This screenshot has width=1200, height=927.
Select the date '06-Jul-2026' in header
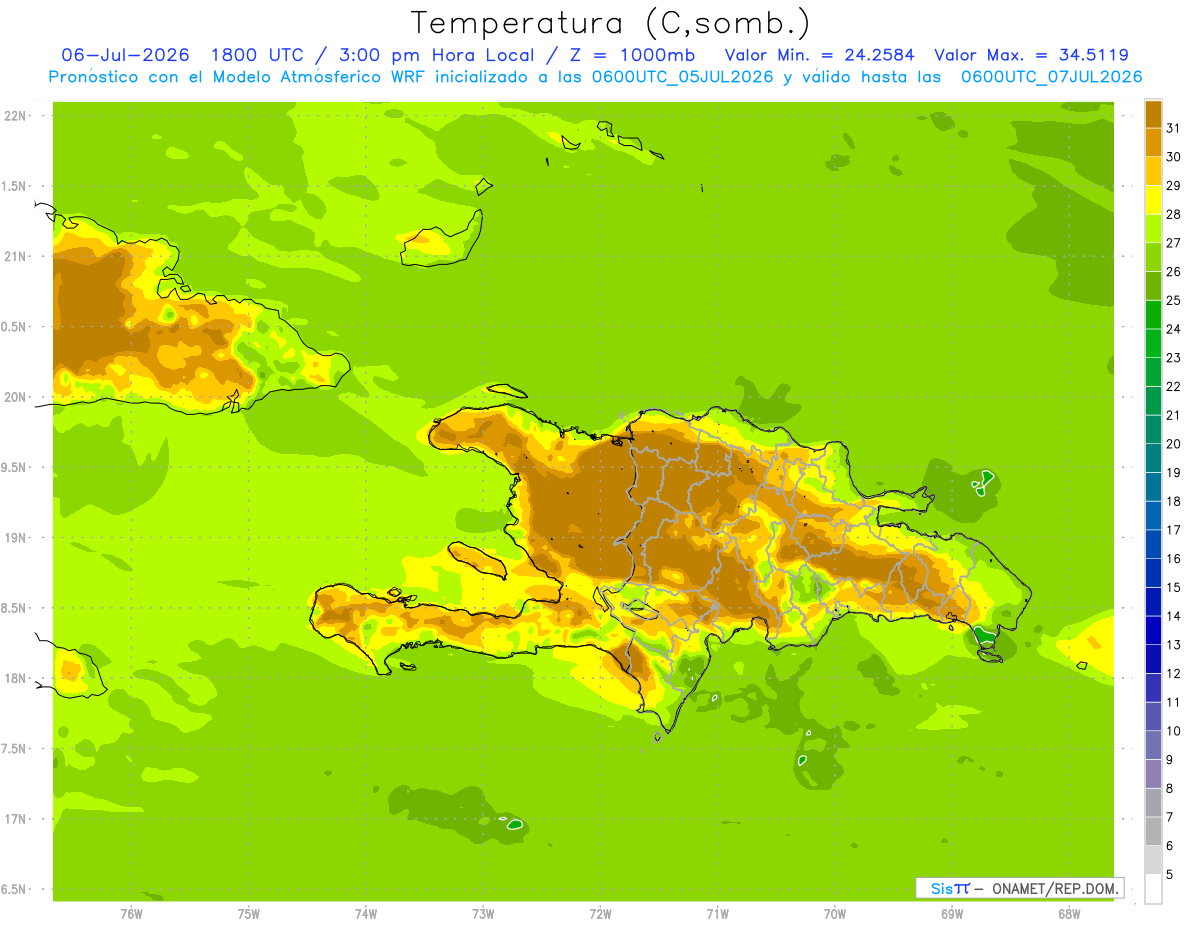tap(126, 55)
